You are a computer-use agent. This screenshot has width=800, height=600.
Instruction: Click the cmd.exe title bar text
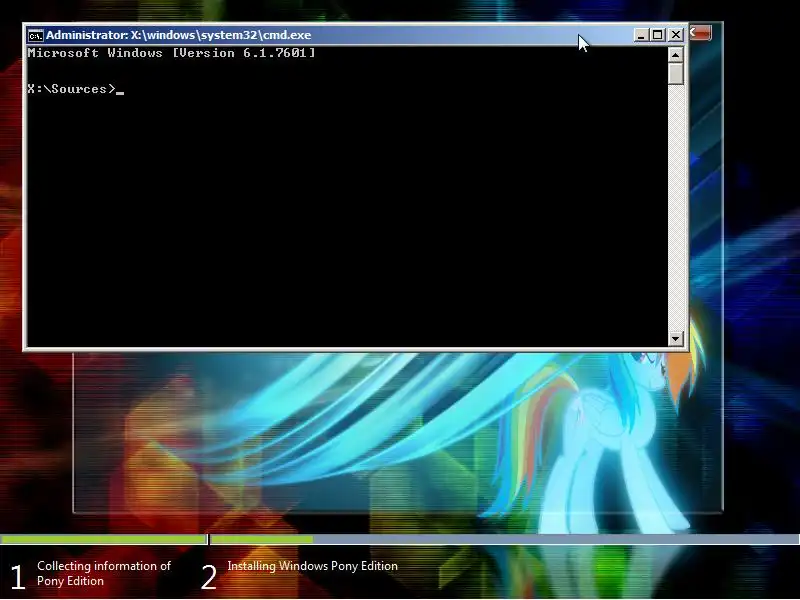179,35
